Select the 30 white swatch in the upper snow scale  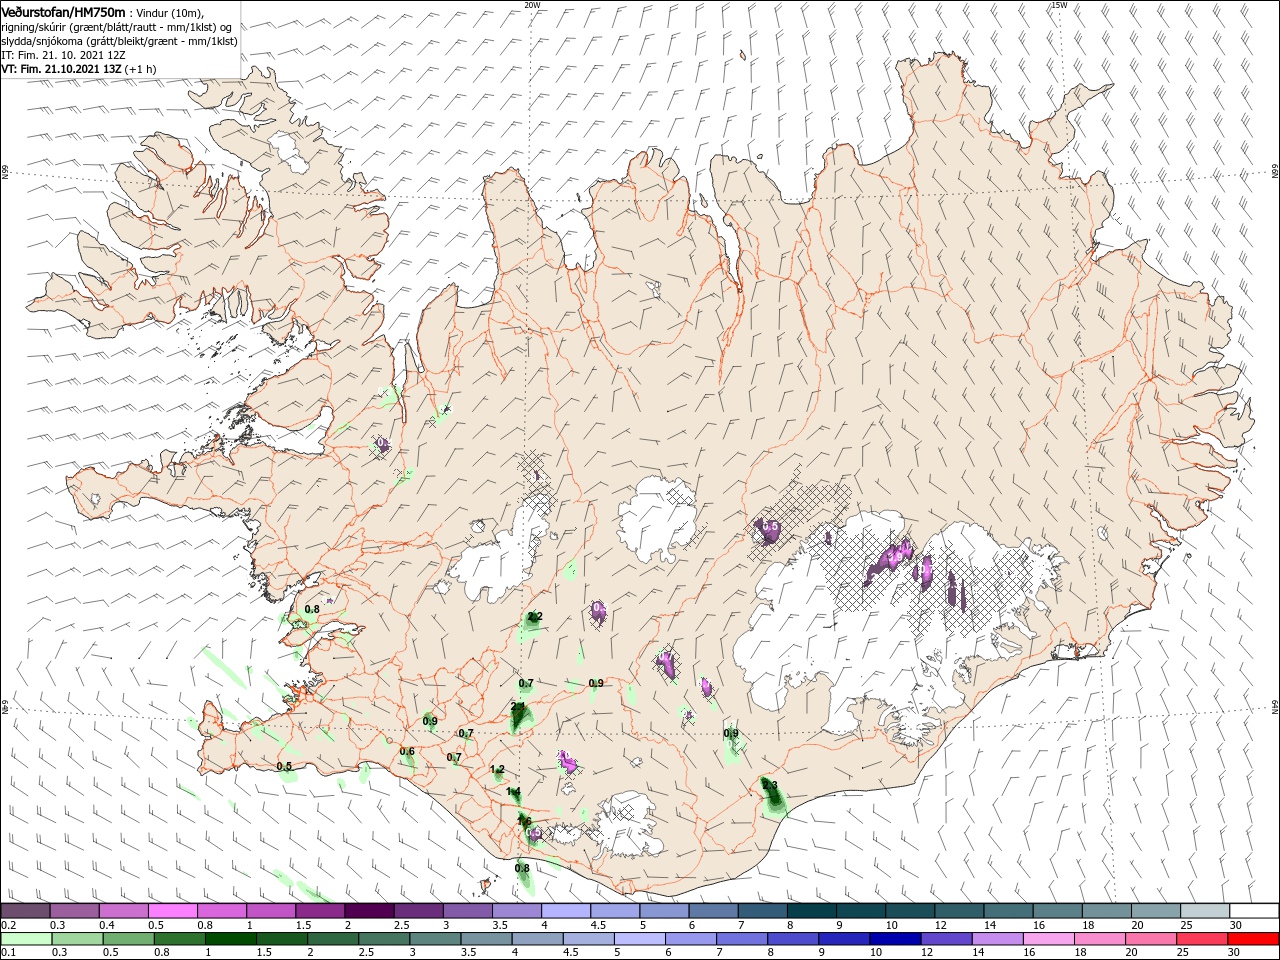pyautogui.click(x=1255, y=910)
